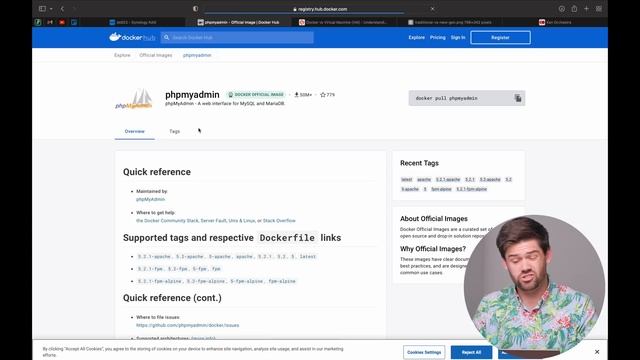Switch to the Tags tab

(x=174, y=131)
